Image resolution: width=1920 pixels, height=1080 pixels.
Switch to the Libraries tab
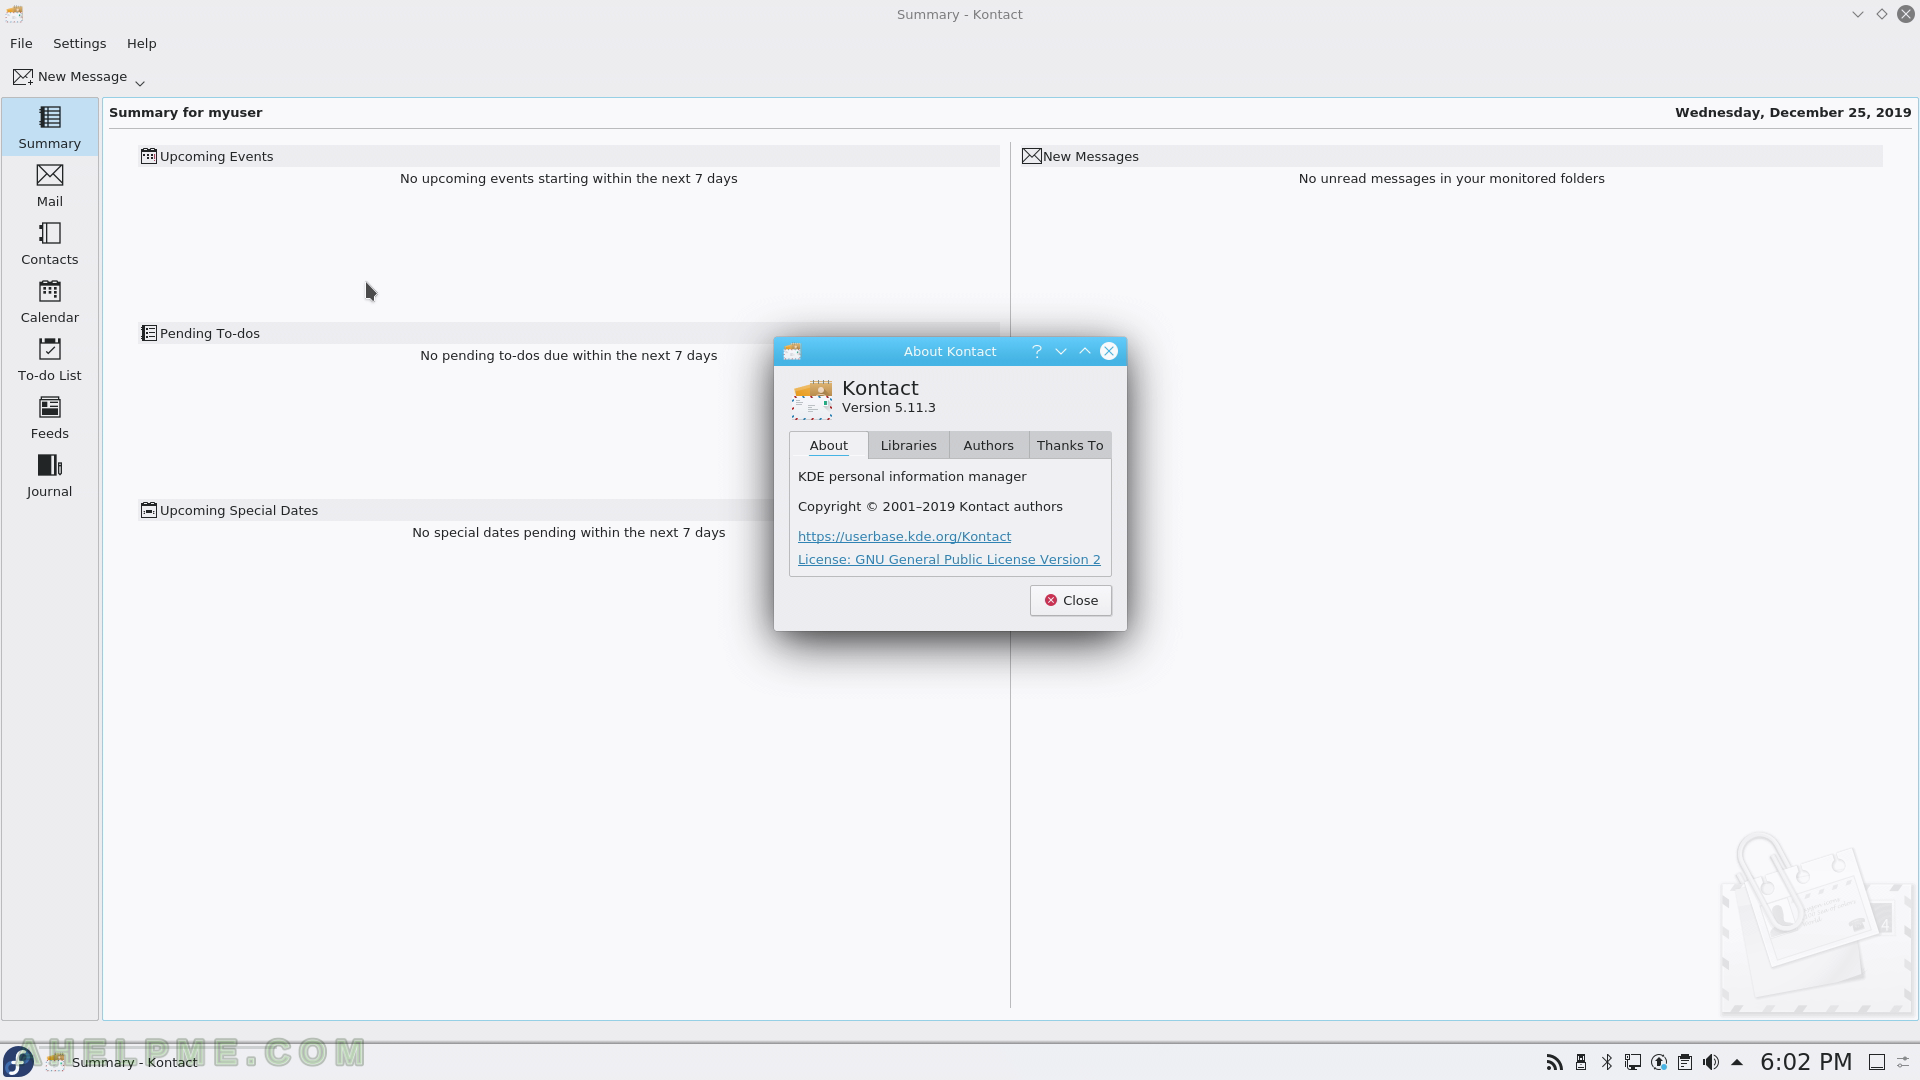909,446
